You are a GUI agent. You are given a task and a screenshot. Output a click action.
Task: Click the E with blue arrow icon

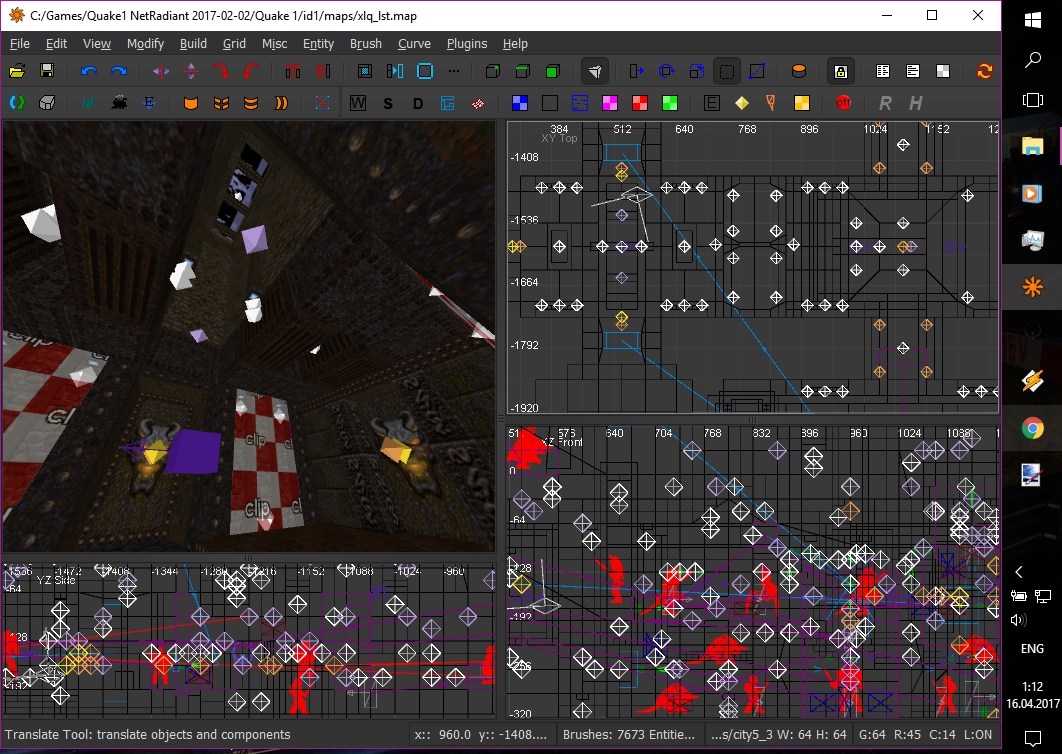tap(149, 103)
